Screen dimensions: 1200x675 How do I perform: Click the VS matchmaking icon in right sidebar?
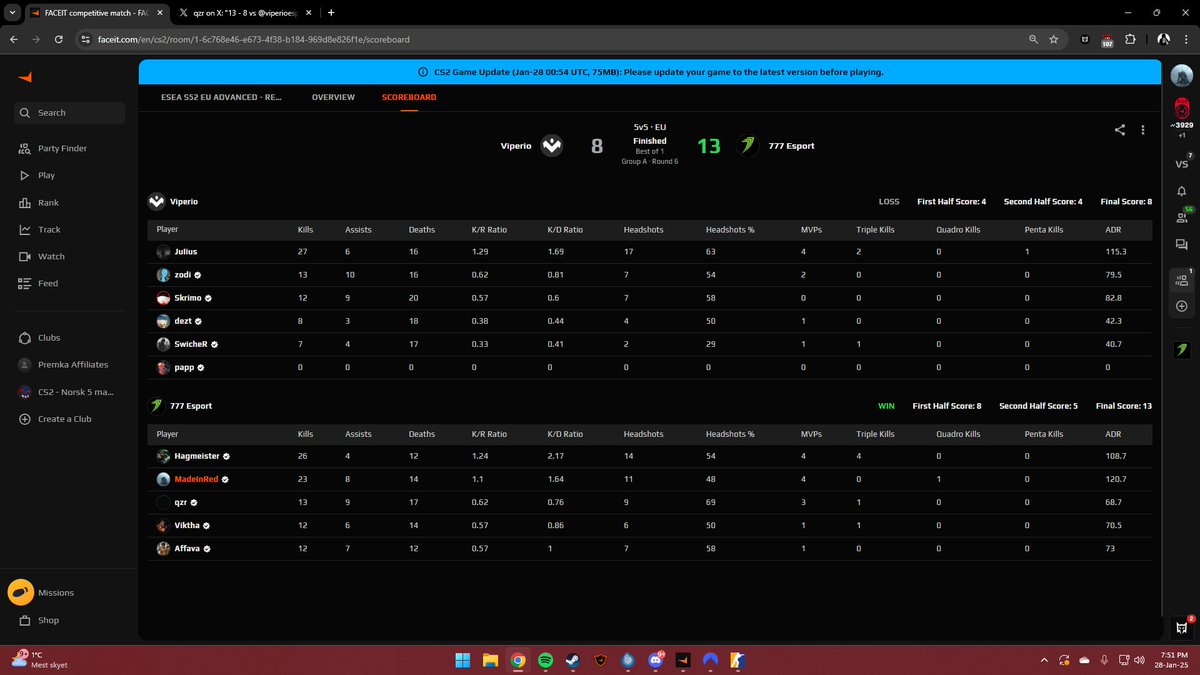click(x=1181, y=164)
